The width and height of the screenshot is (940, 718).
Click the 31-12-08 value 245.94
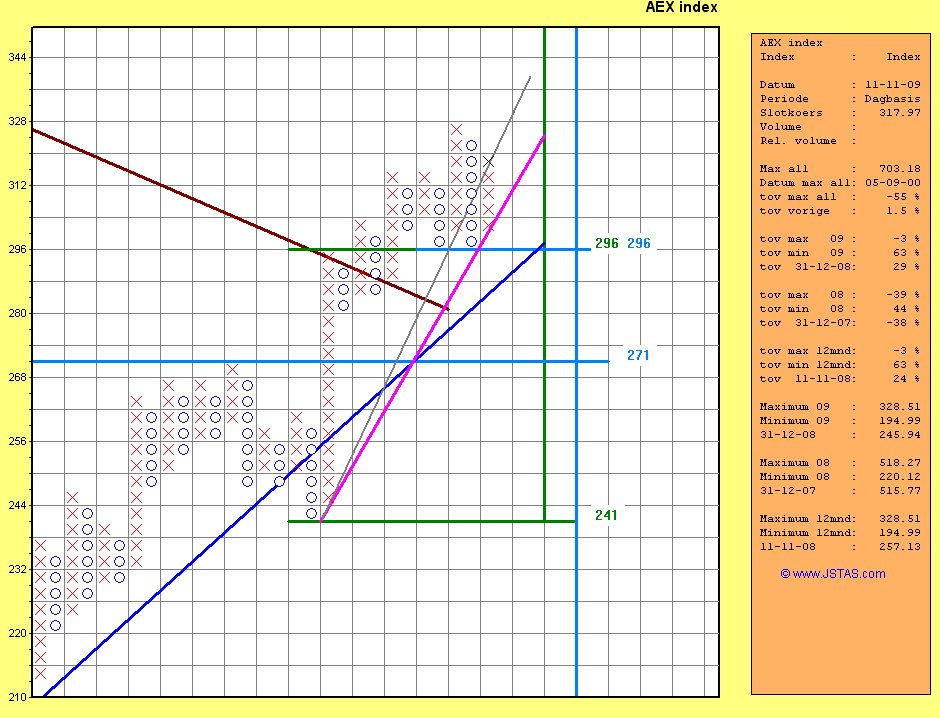click(900, 435)
